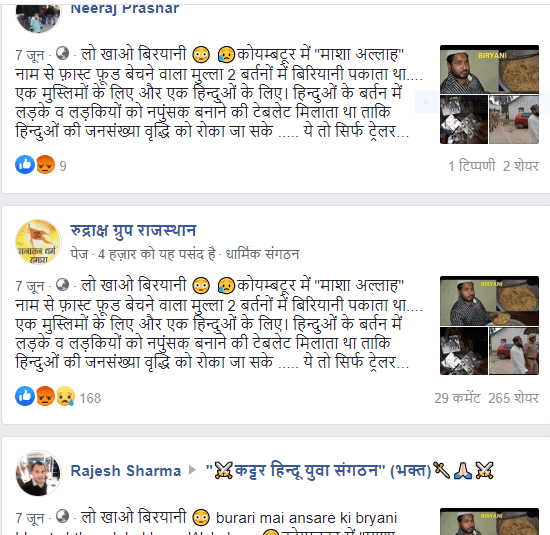The width and height of the screenshot is (550, 535).
Task: Click the like reaction icon beside count 168
Action: 25,396
